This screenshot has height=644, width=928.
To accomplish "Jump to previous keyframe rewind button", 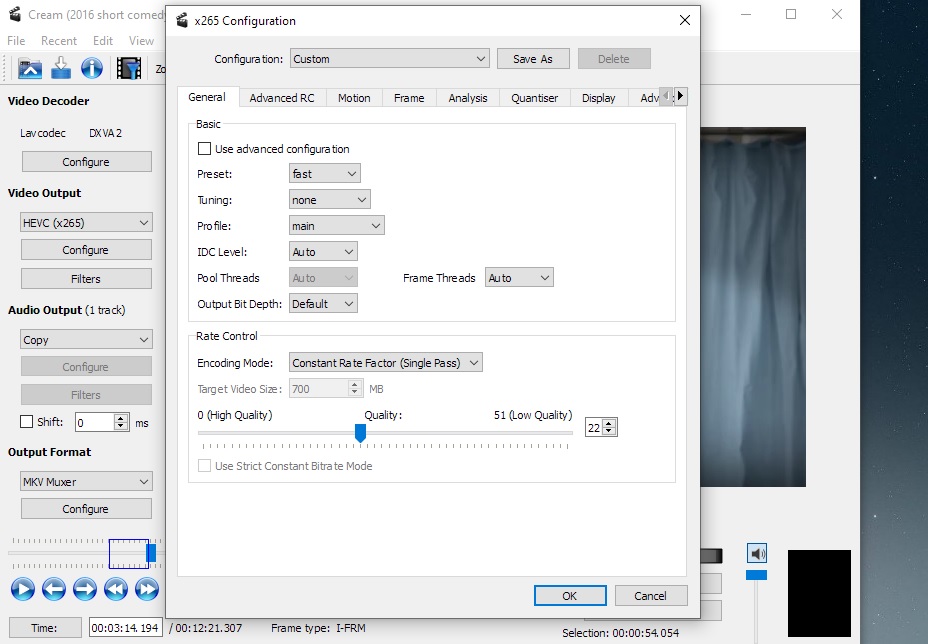I will click(115, 590).
